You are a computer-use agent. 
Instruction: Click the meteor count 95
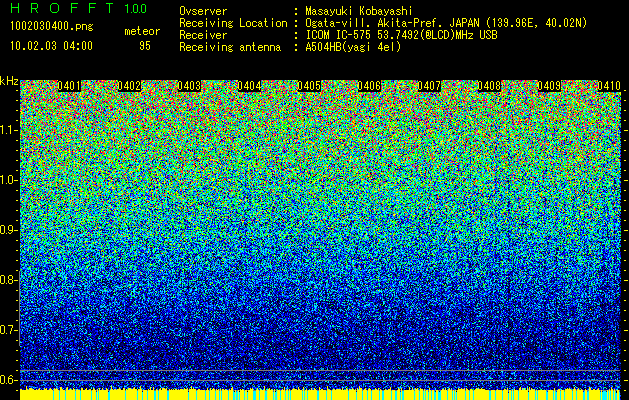145,46
